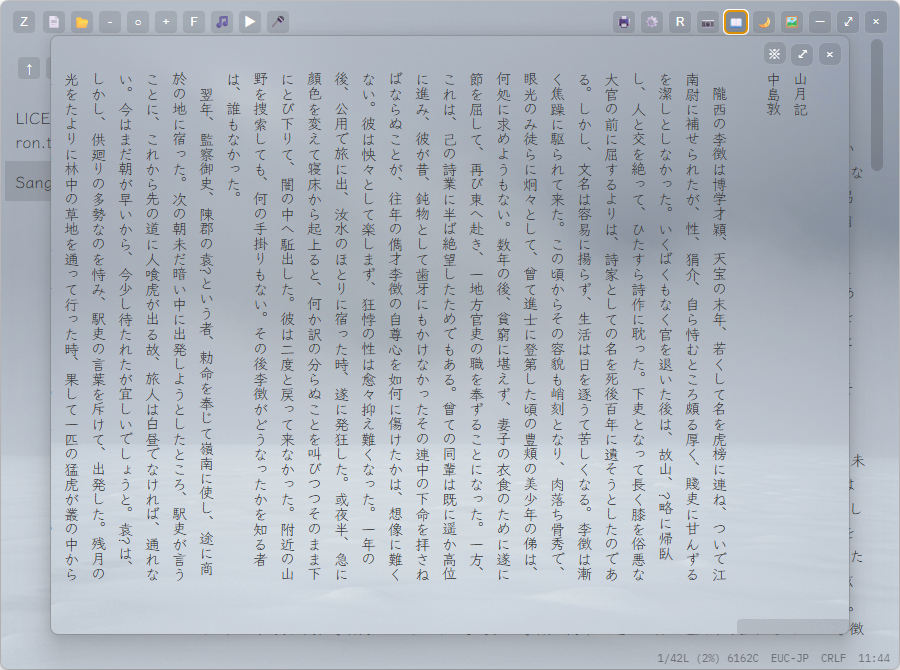Click the microphone icon
The image size is (900, 670).
click(x=278, y=22)
